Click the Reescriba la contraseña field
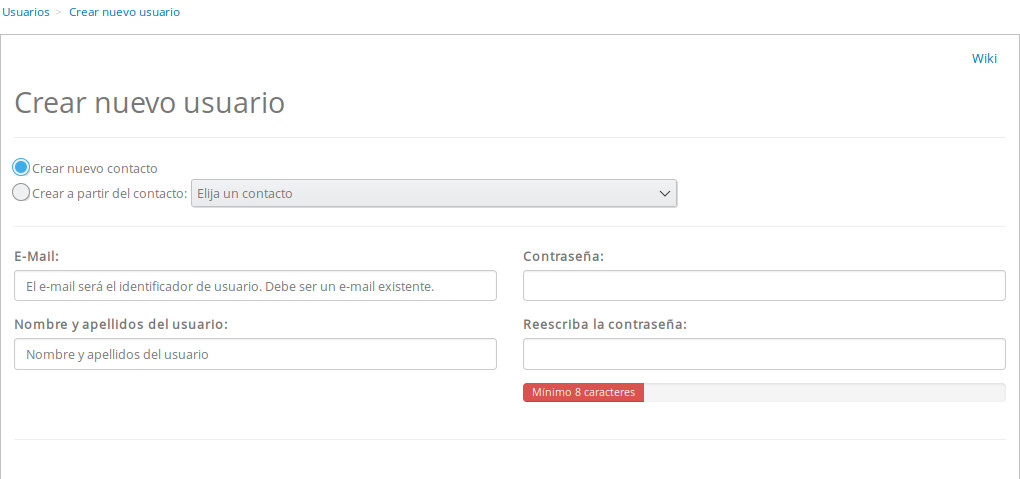The height and width of the screenshot is (479, 1020). [x=764, y=354]
